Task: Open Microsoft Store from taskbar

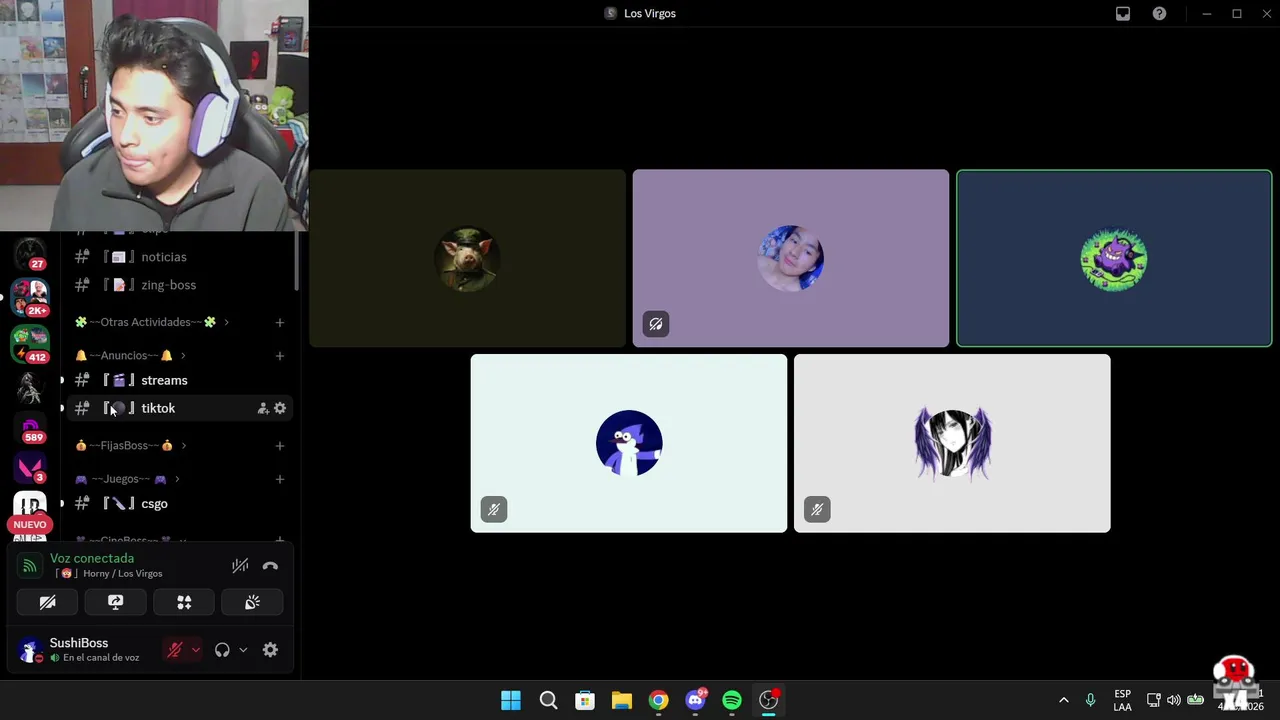Action: coord(585,700)
